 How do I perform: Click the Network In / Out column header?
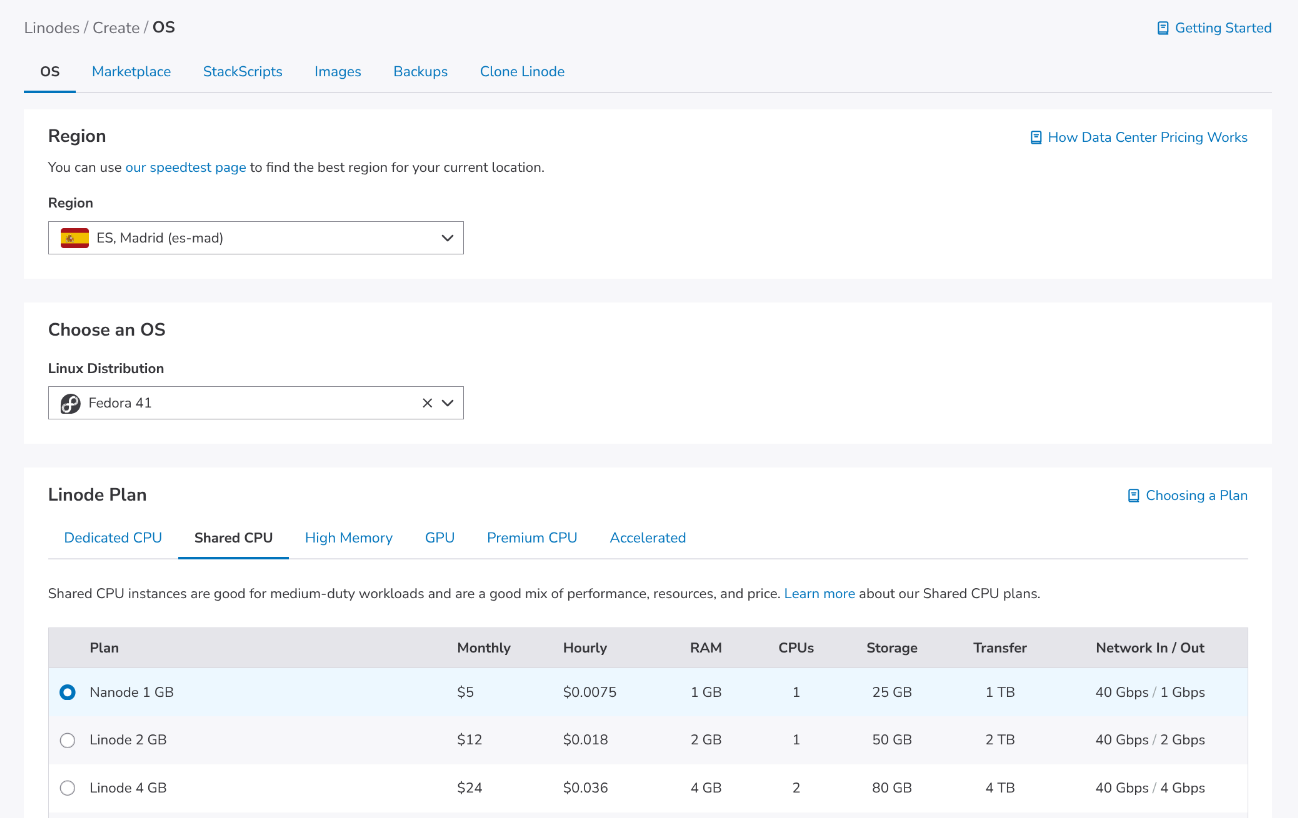[1150, 648]
